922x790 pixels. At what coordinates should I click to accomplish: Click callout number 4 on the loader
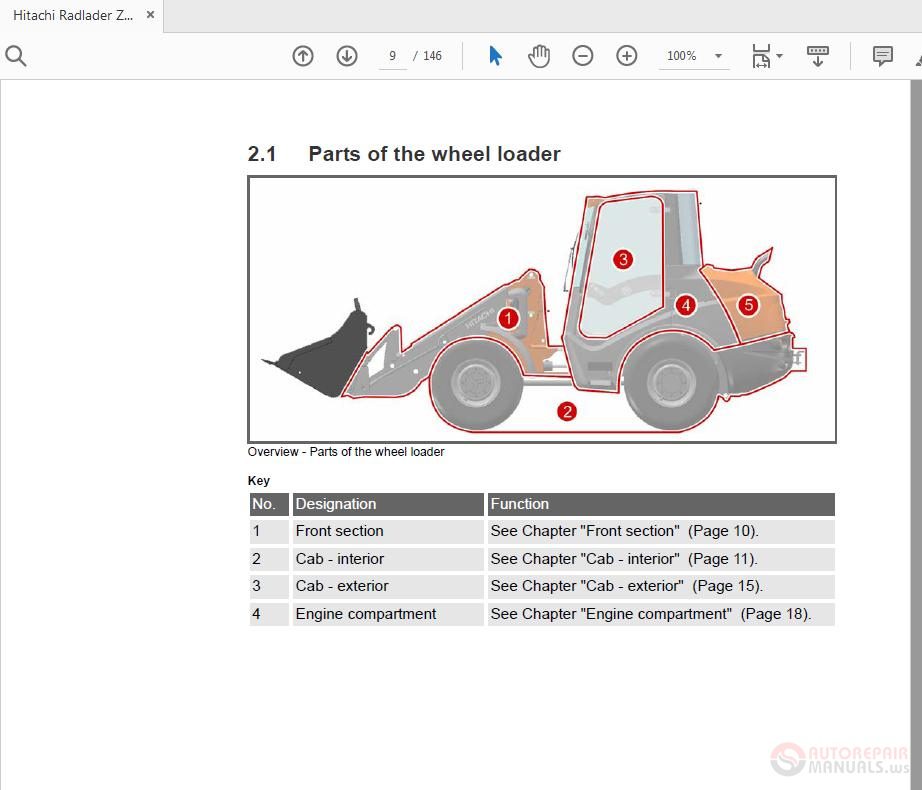(686, 305)
